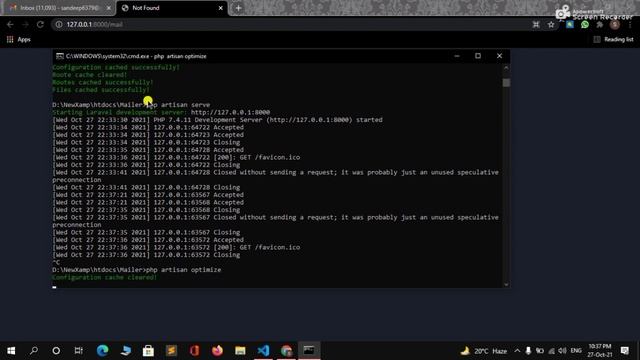The width and height of the screenshot is (640, 360).
Task: Click the Command Prompt taskbar icon
Action: pyautogui.click(x=309, y=351)
